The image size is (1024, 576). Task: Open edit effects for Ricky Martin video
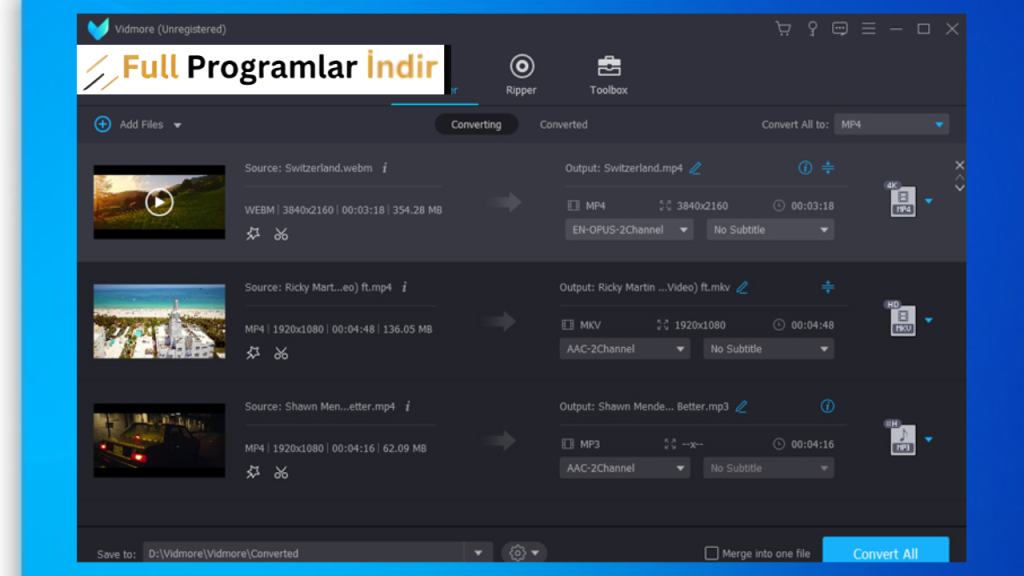tap(253, 353)
